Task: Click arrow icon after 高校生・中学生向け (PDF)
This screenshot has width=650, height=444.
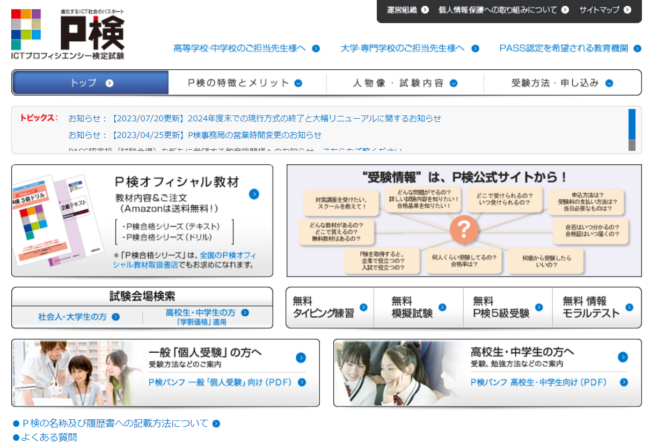Action: [x=623, y=382]
